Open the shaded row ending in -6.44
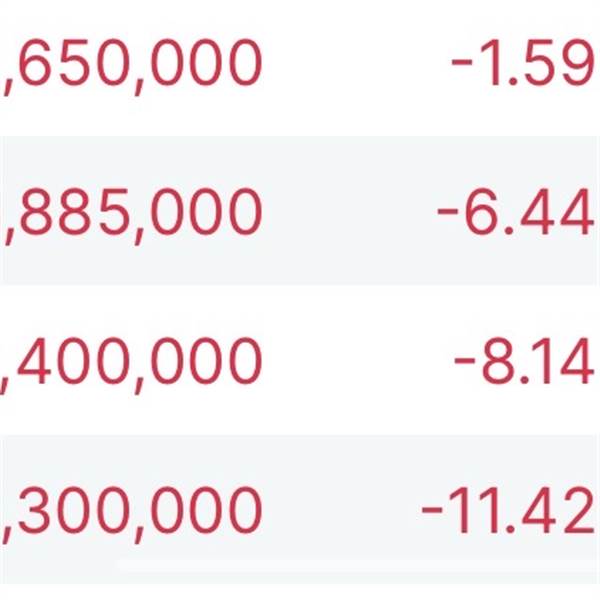 pyautogui.click(x=300, y=212)
